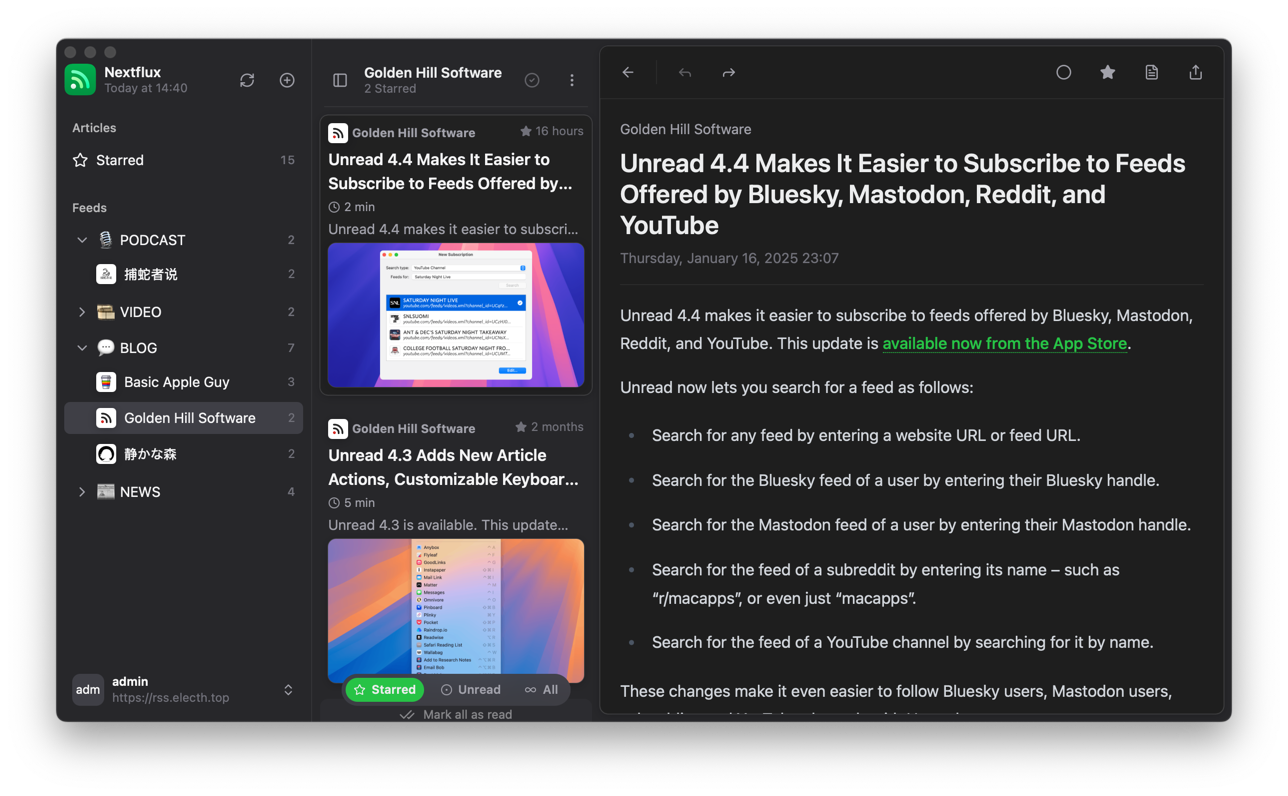Select the Golden Hill Software feed in sidebar
The height and width of the screenshot is (796, 1288).
[x=184, y=418]
